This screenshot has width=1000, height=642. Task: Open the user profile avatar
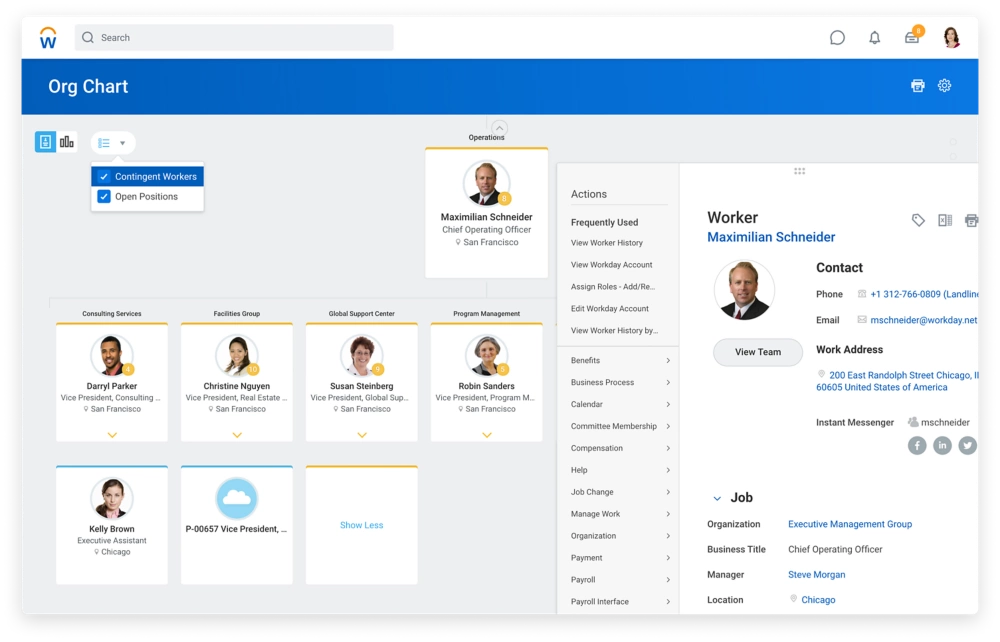pyautogui.click(x=951, y=38)
